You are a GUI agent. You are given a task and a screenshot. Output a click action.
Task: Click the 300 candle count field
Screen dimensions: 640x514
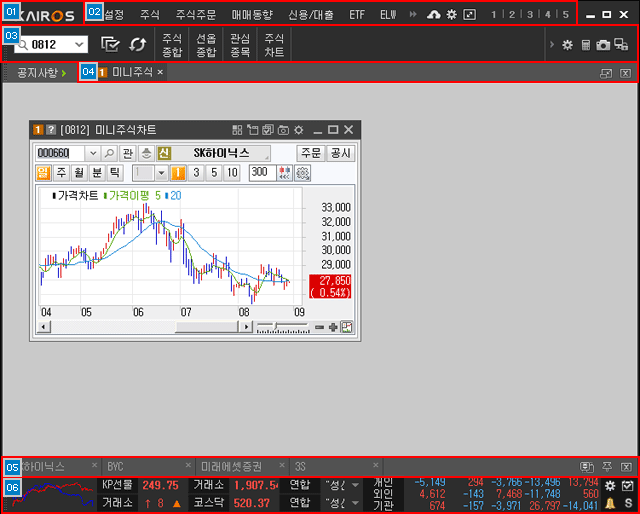pos(262,173)
